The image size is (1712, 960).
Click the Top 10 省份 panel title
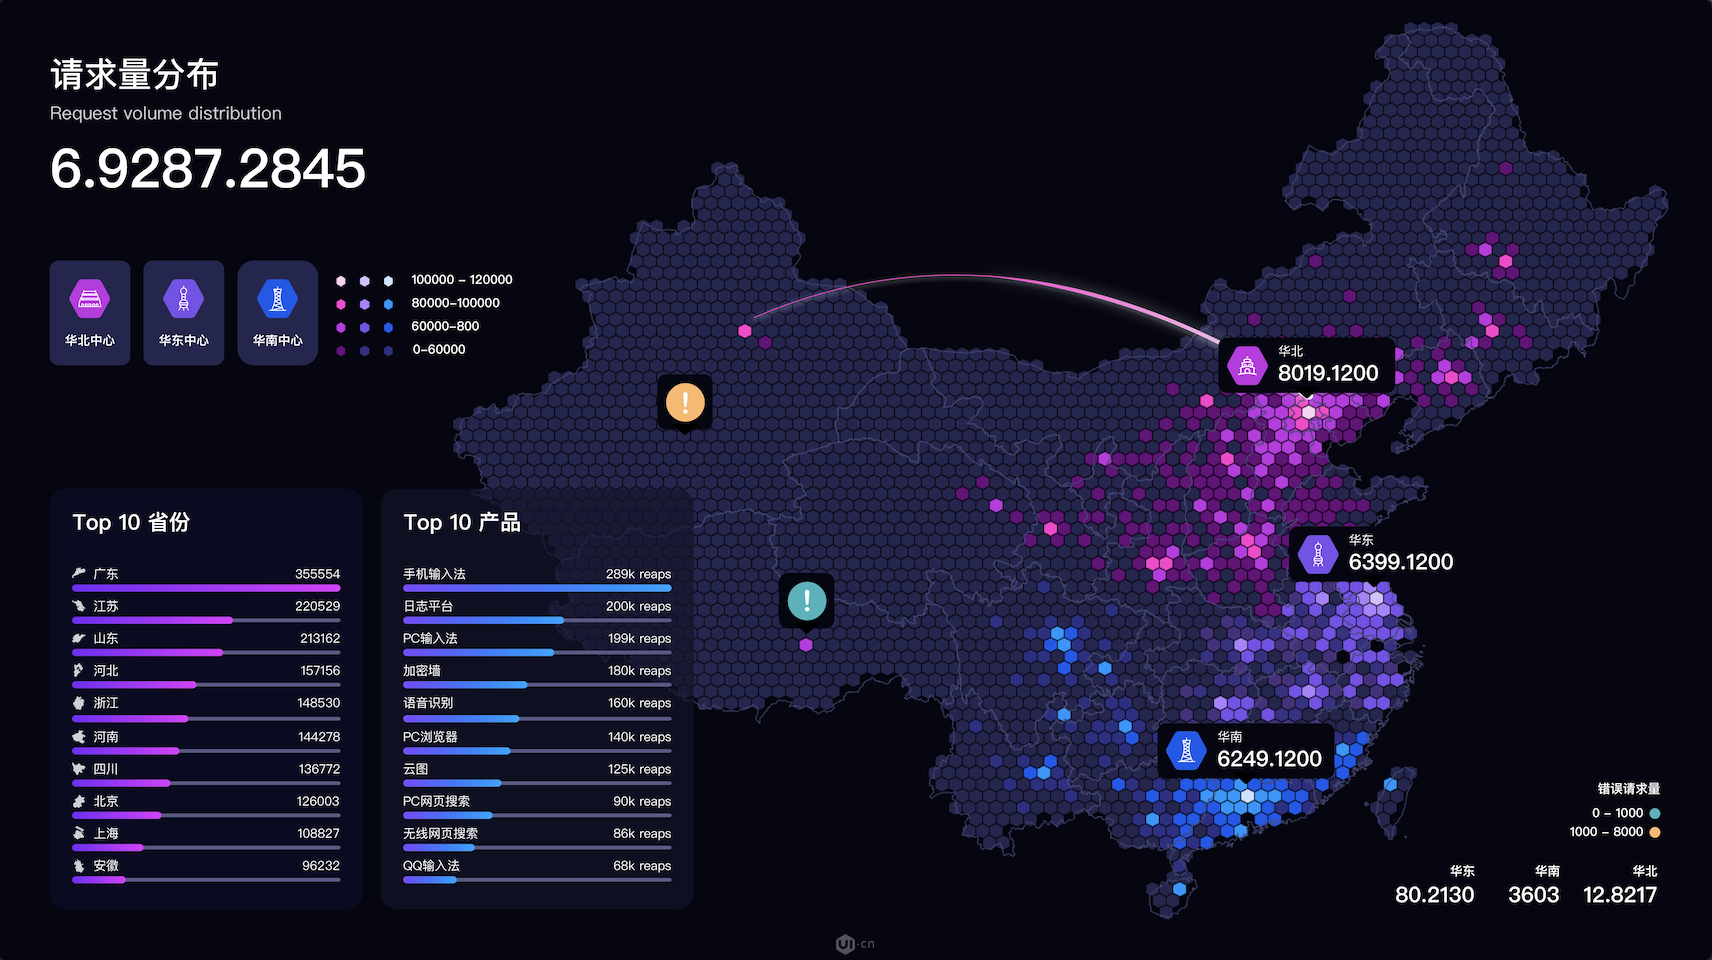point(131,522)
